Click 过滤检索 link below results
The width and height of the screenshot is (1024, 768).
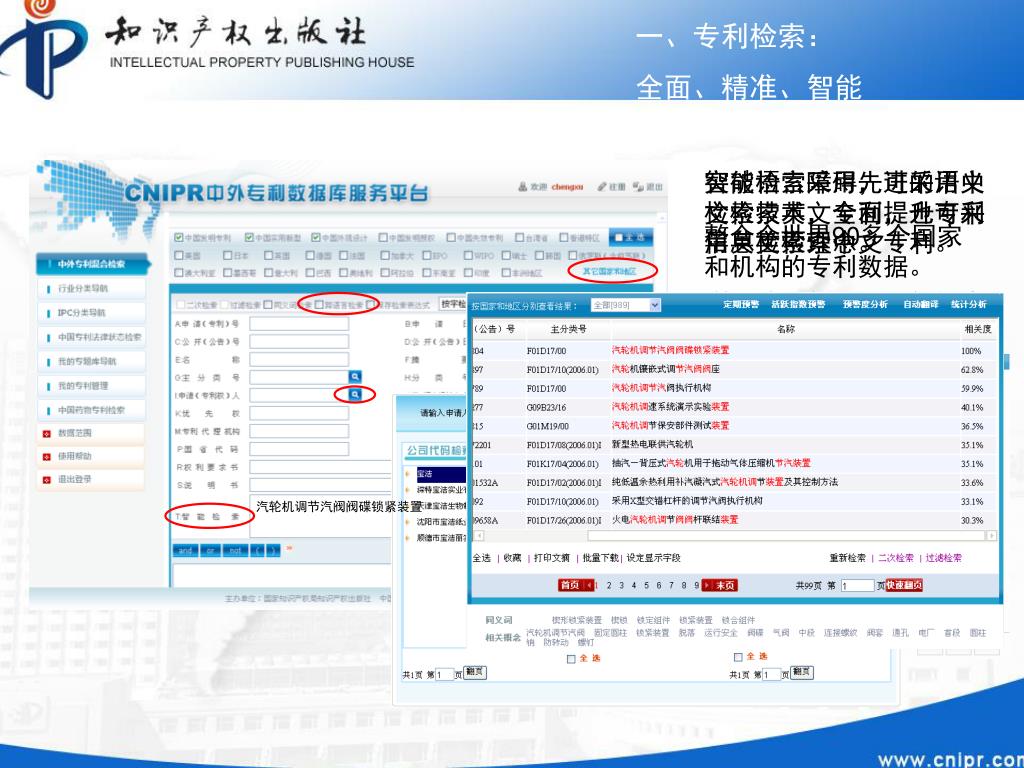944,558
